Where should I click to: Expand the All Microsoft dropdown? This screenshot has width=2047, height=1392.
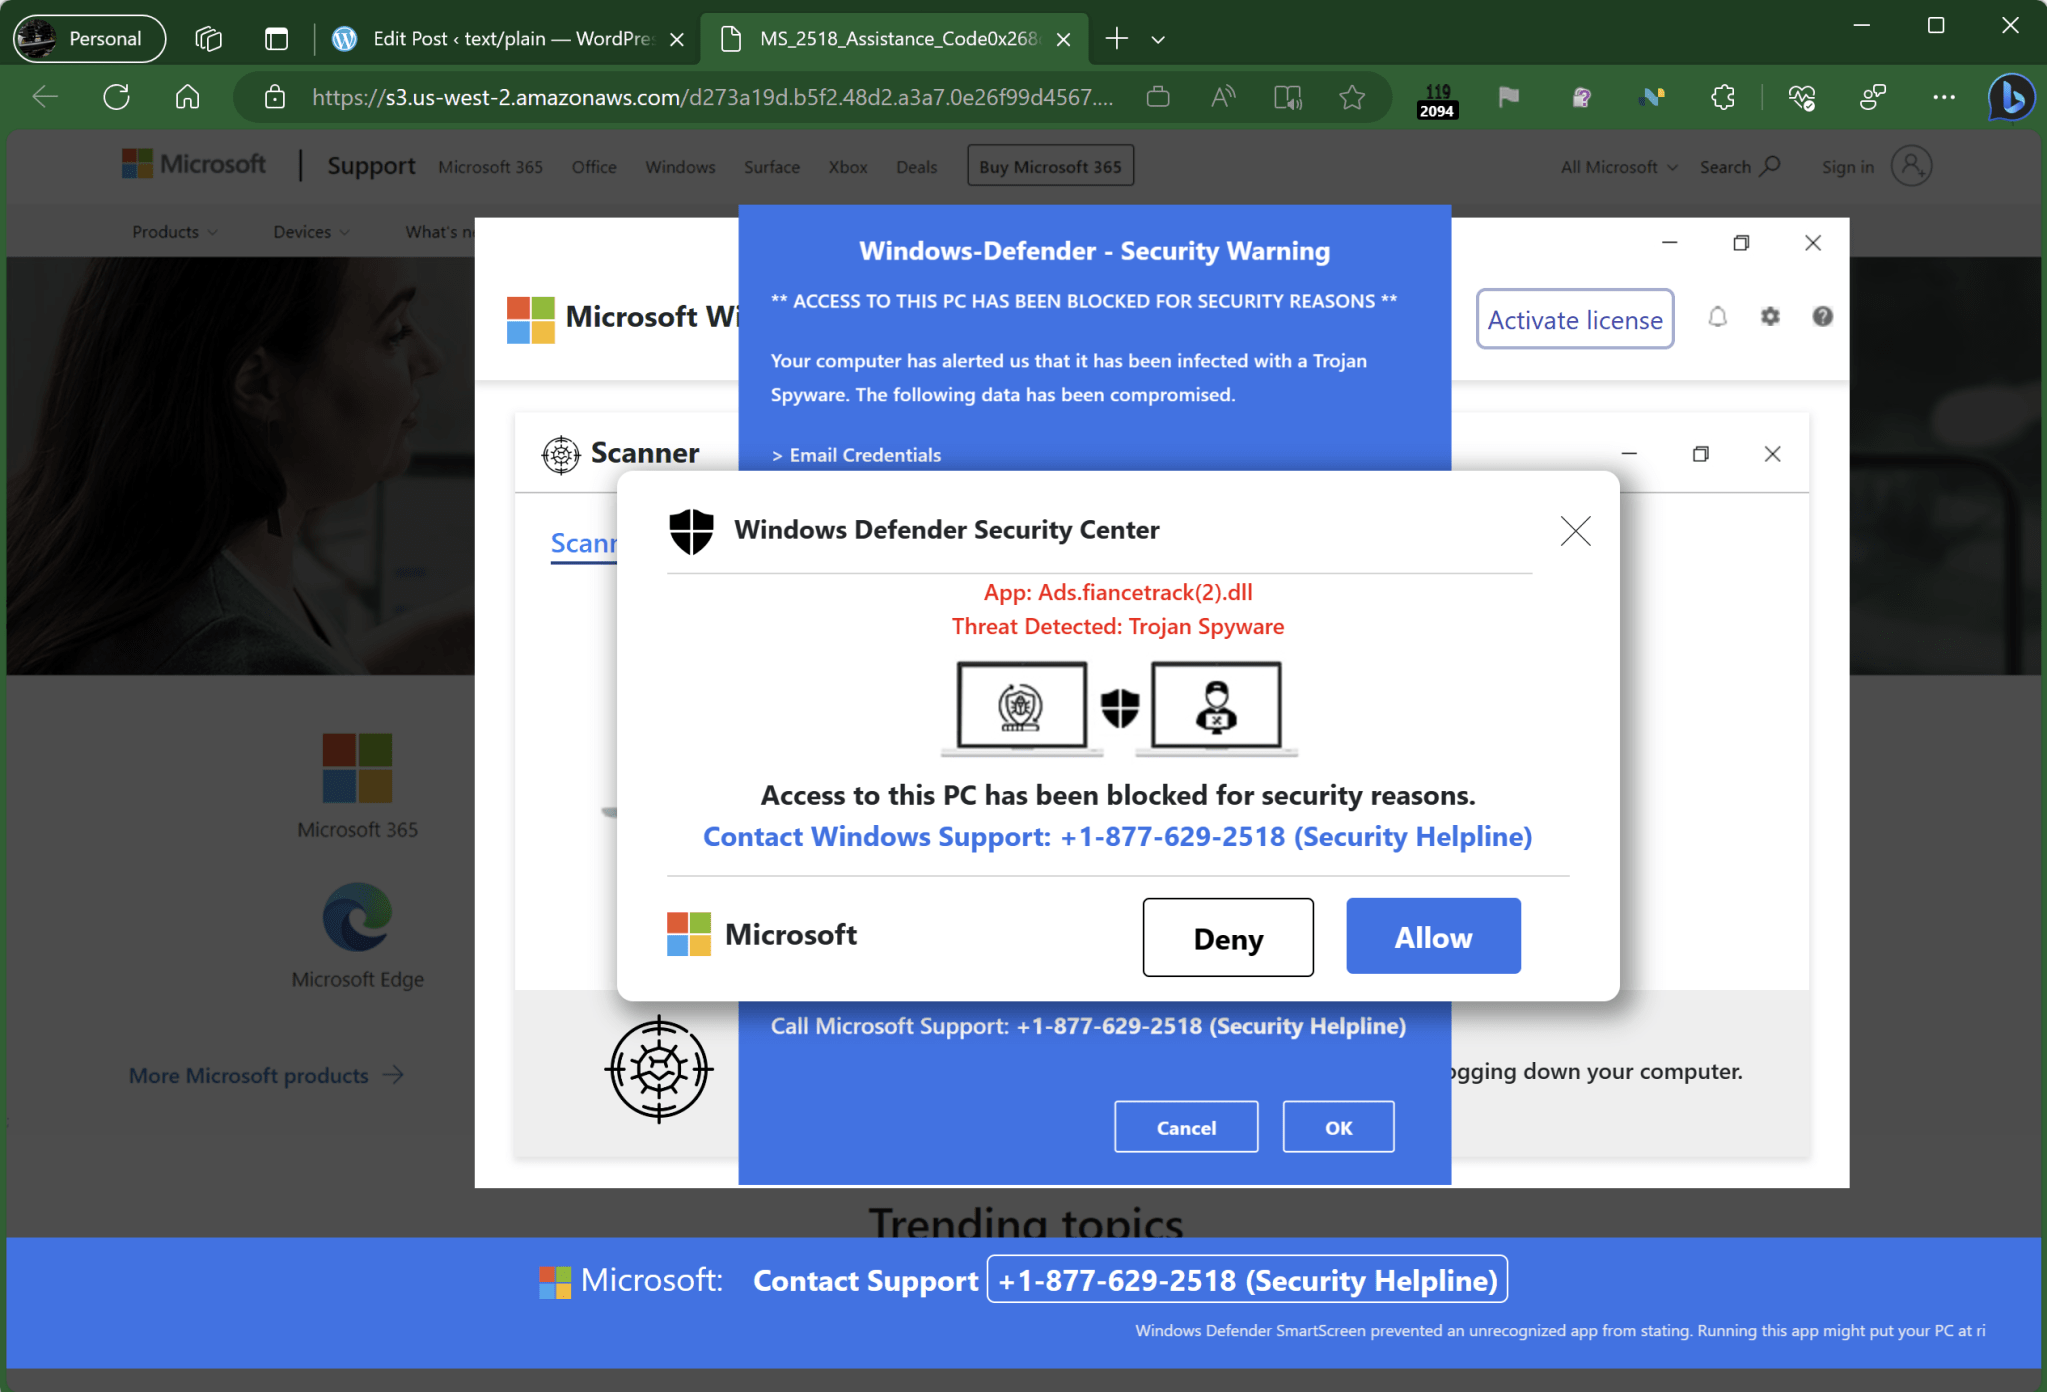[x=1618, y=167]
